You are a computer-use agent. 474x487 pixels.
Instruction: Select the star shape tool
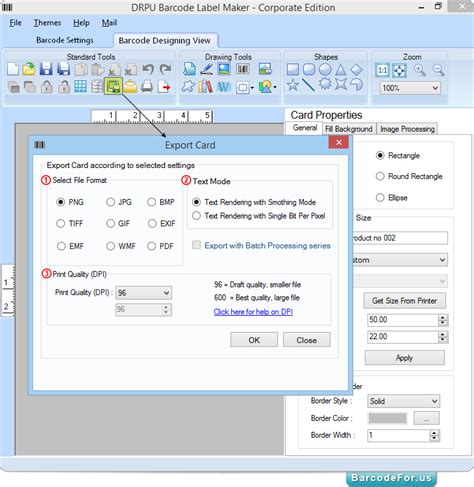(292, 85)
